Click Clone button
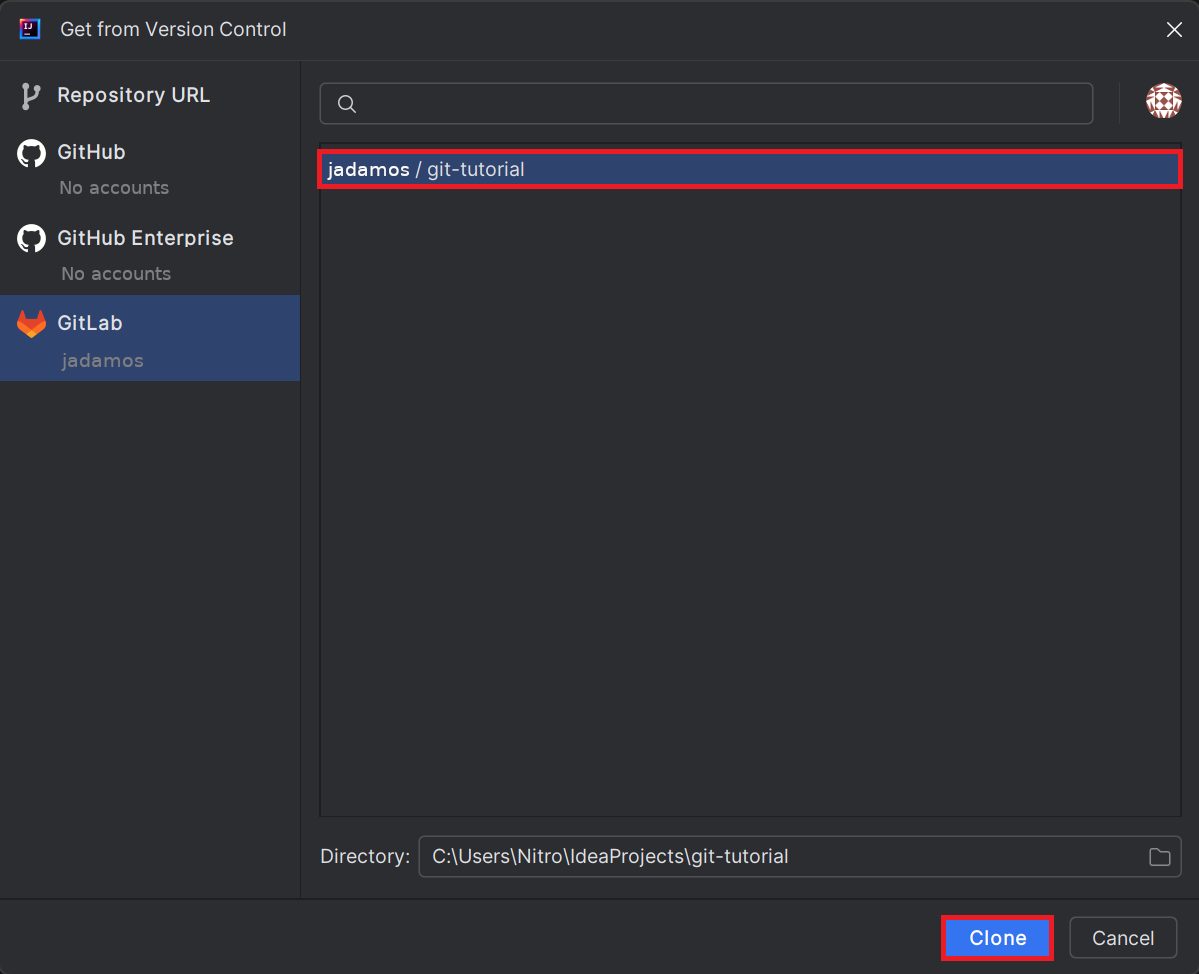 coord(997,938)
